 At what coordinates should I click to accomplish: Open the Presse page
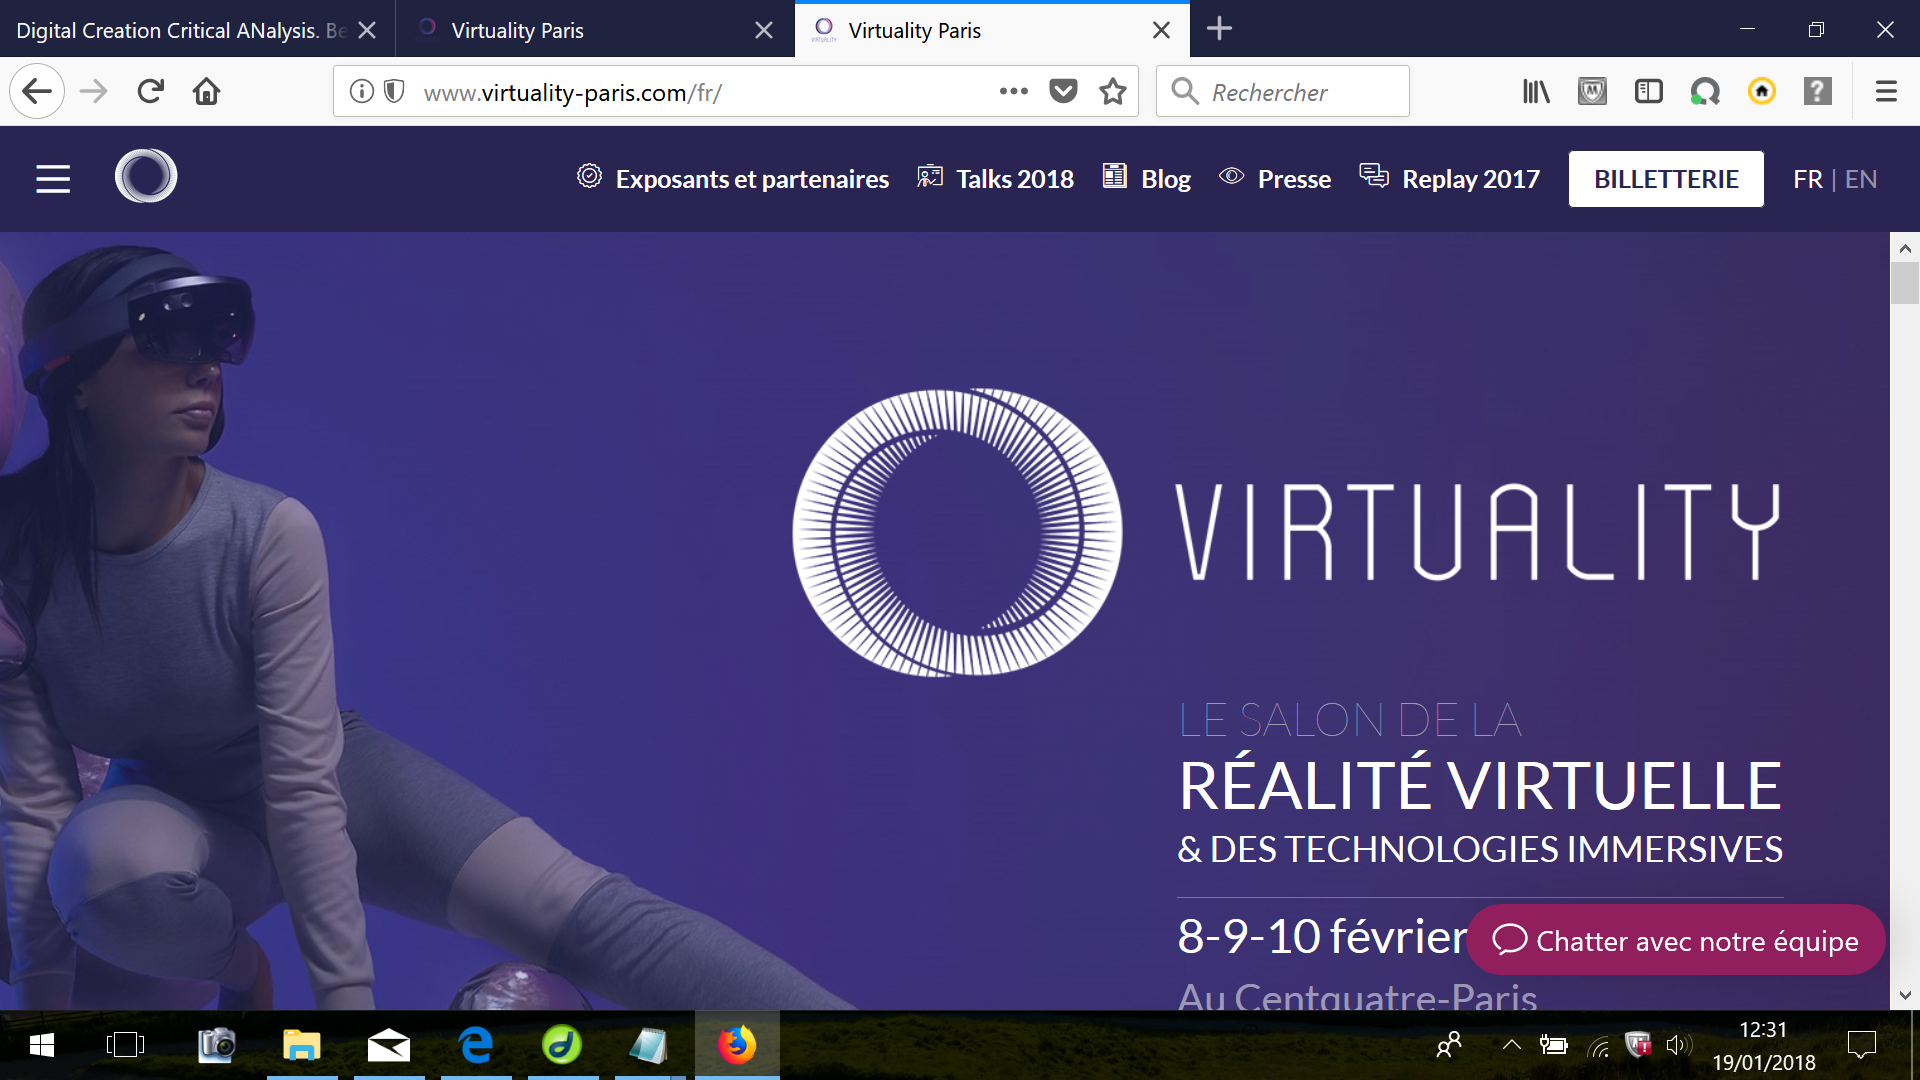click(x=1275, y=179)
